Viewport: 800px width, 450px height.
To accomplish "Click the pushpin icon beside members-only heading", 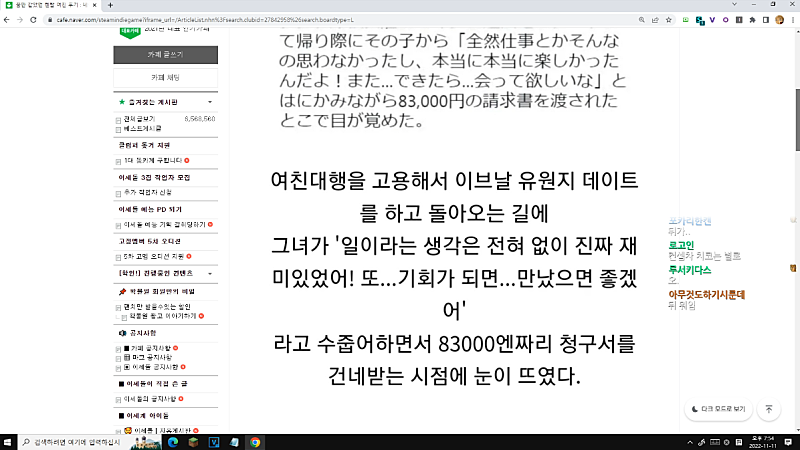I will click(x=122, y=292).
